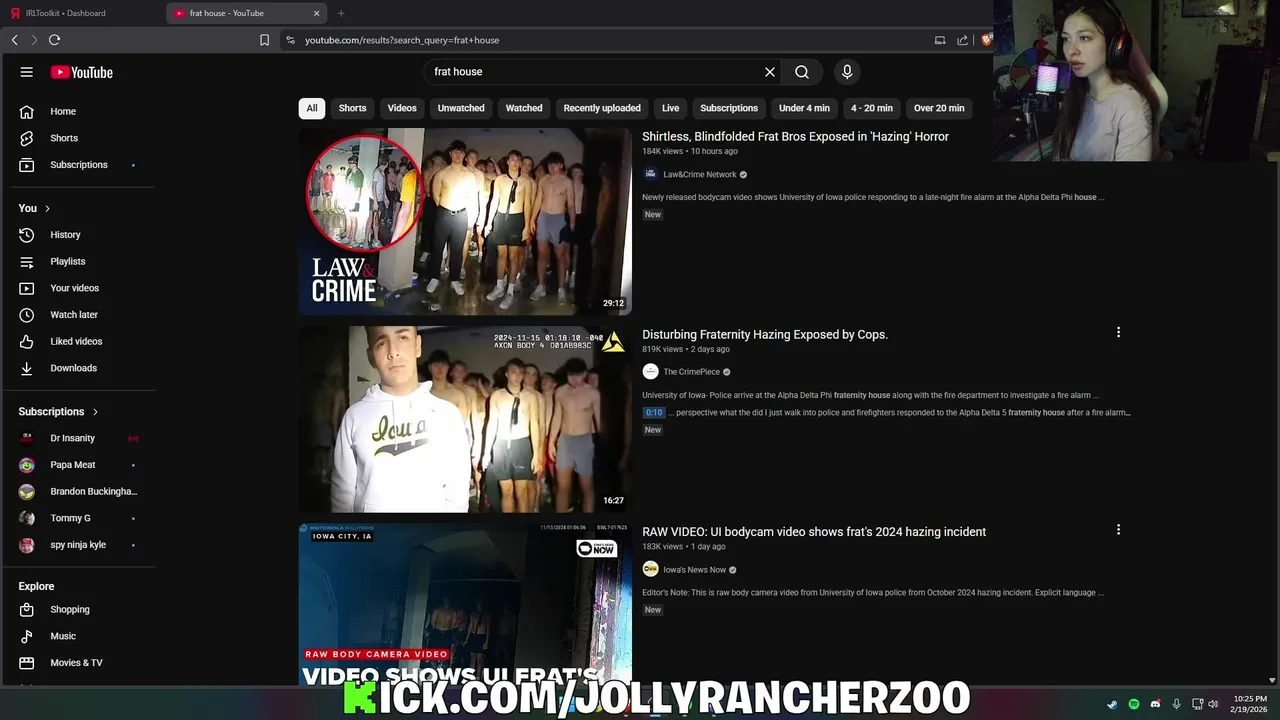Run the search with the magnifier button

click(802, 72)
